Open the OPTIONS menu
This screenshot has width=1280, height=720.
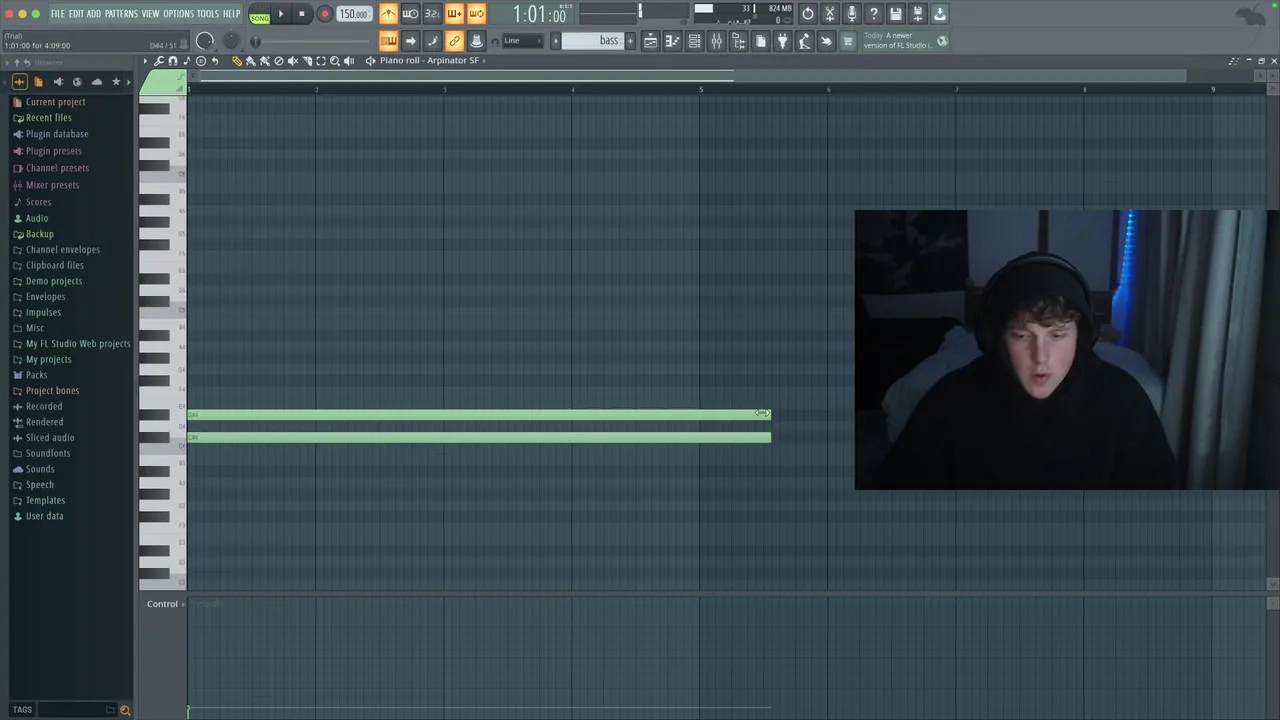[178, 14]
